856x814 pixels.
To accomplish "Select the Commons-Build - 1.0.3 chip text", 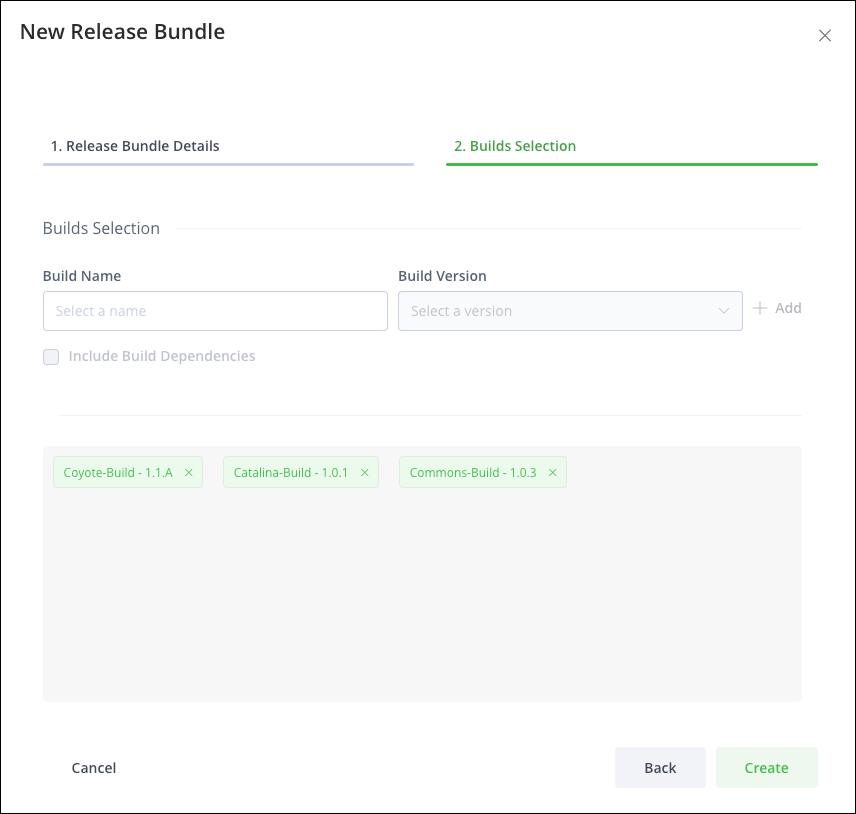I will (473, 472).
